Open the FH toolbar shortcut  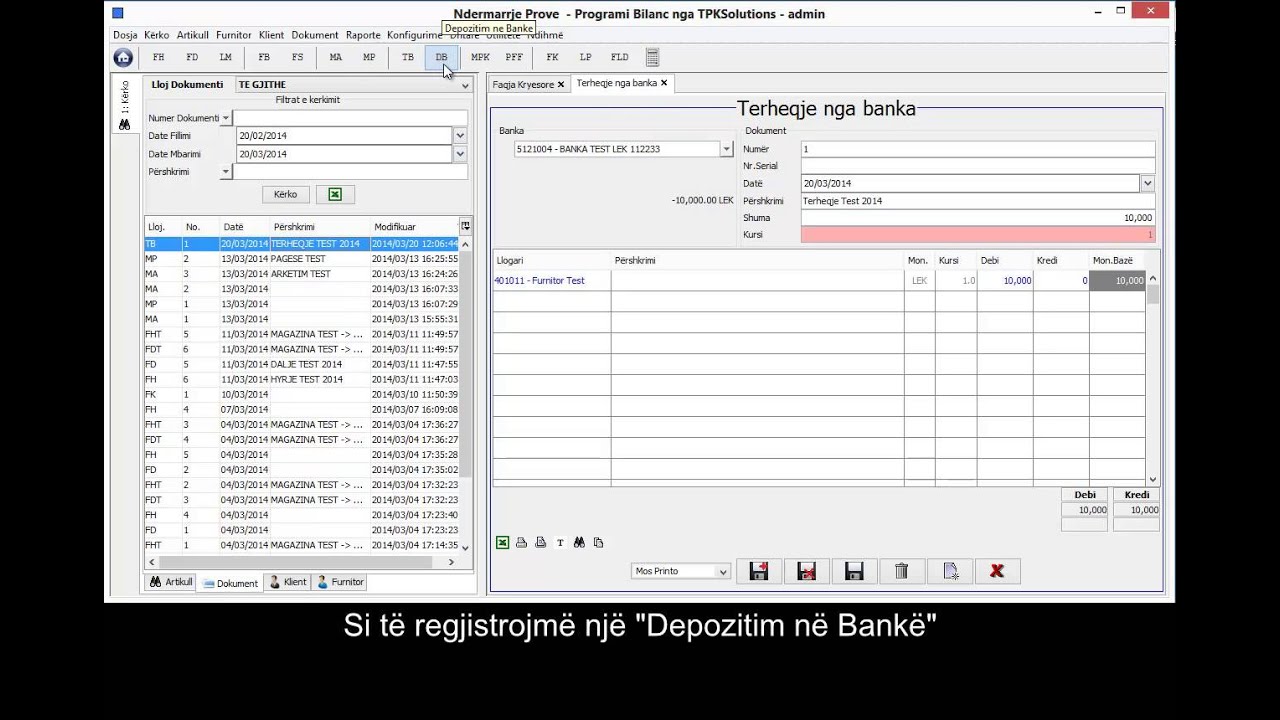[158, 58]
